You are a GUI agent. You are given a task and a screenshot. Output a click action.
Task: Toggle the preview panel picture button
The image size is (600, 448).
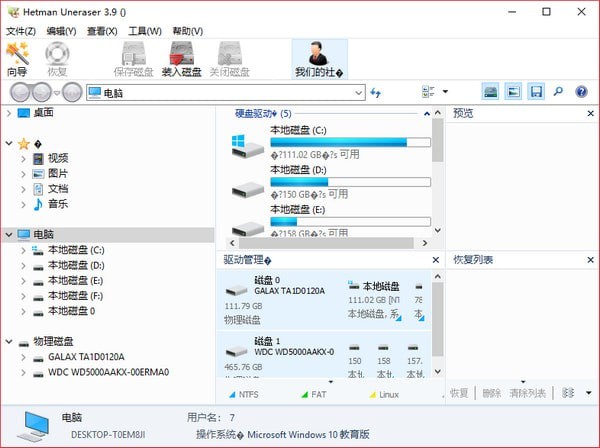click(513, 92)
